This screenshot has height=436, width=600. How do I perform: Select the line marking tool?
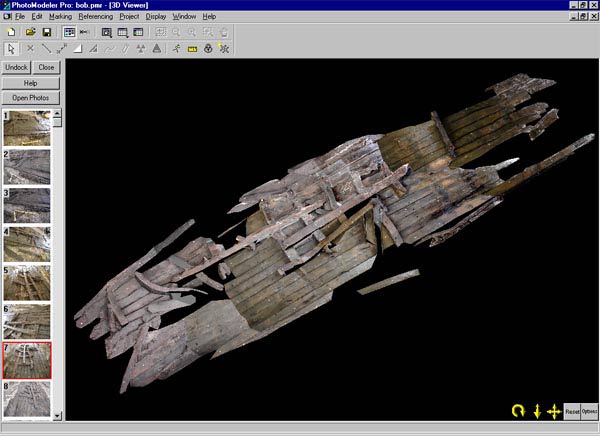coord(46,49)
